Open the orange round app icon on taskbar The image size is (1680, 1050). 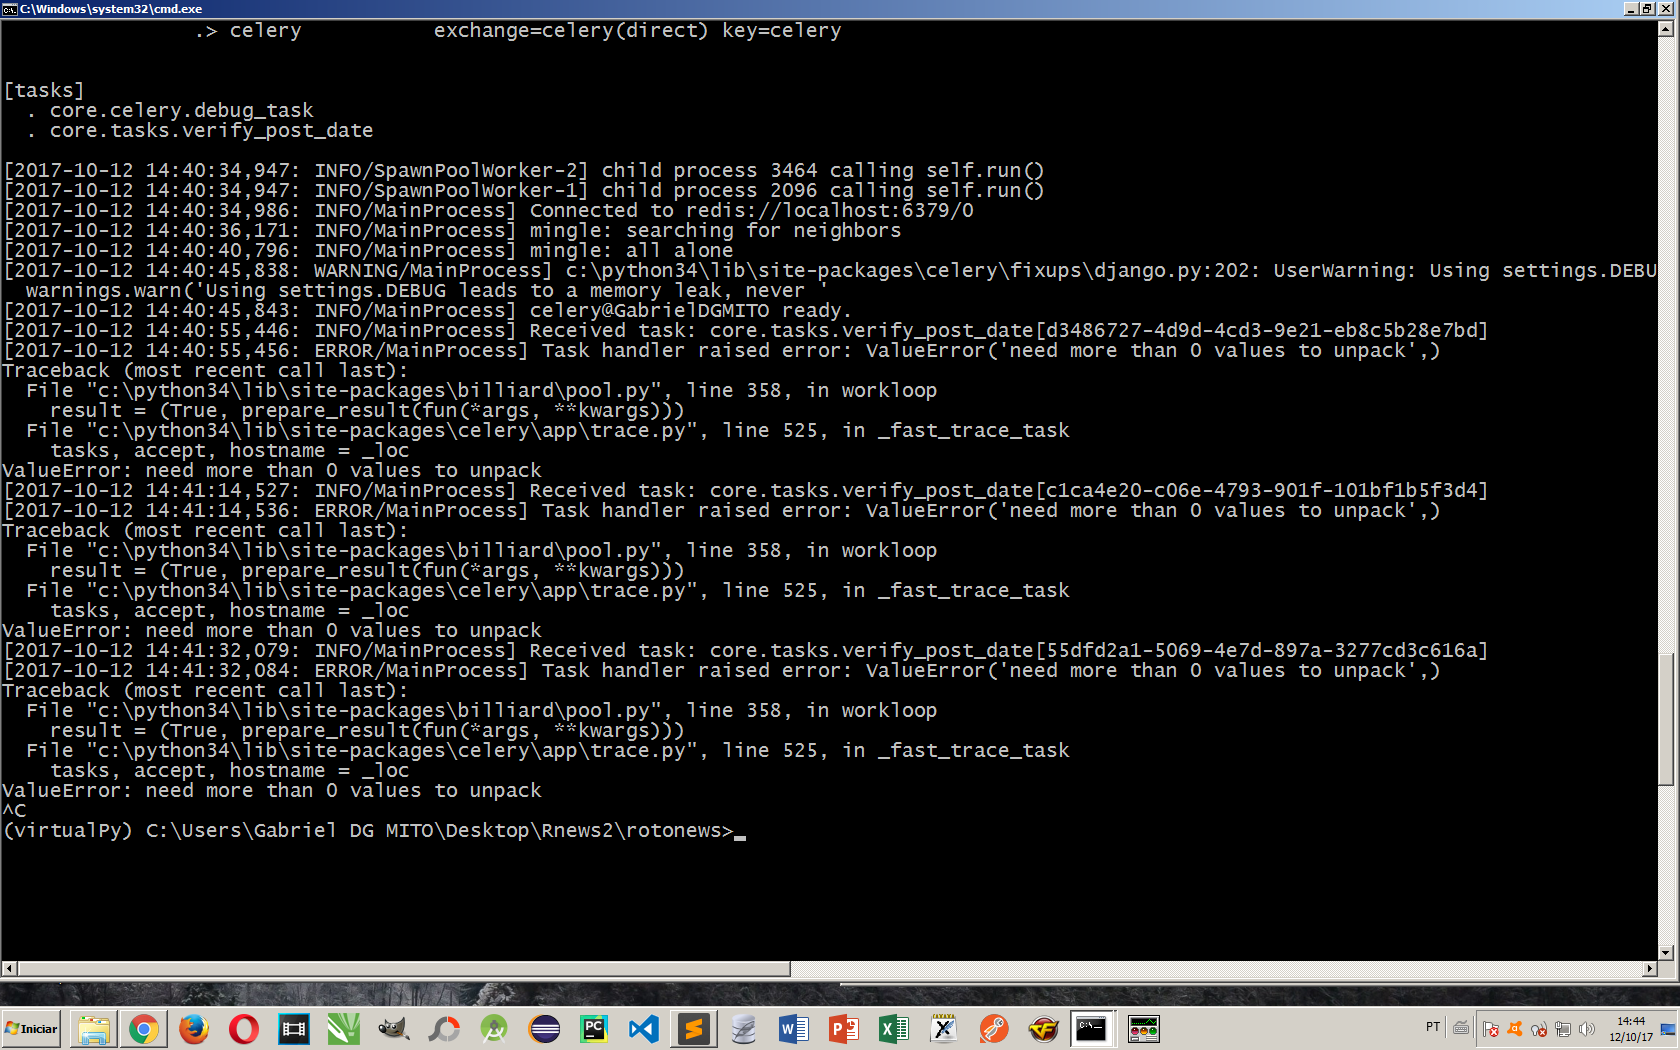(x=994, y=1029)
